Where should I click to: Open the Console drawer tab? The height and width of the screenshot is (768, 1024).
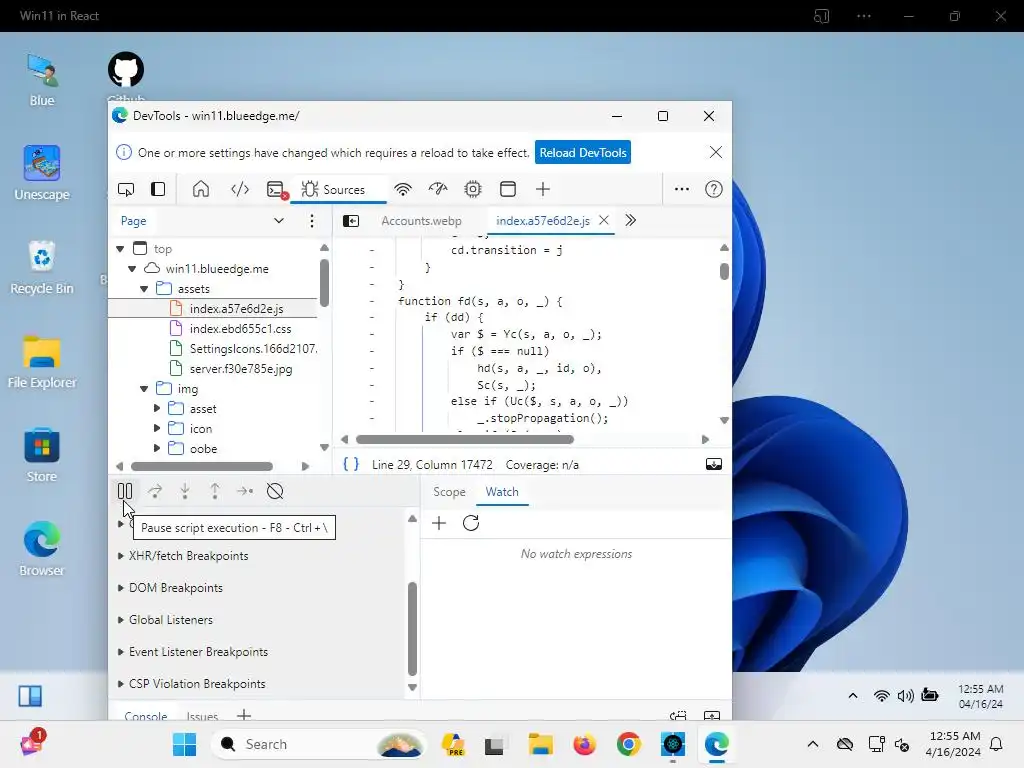point(146,715)
